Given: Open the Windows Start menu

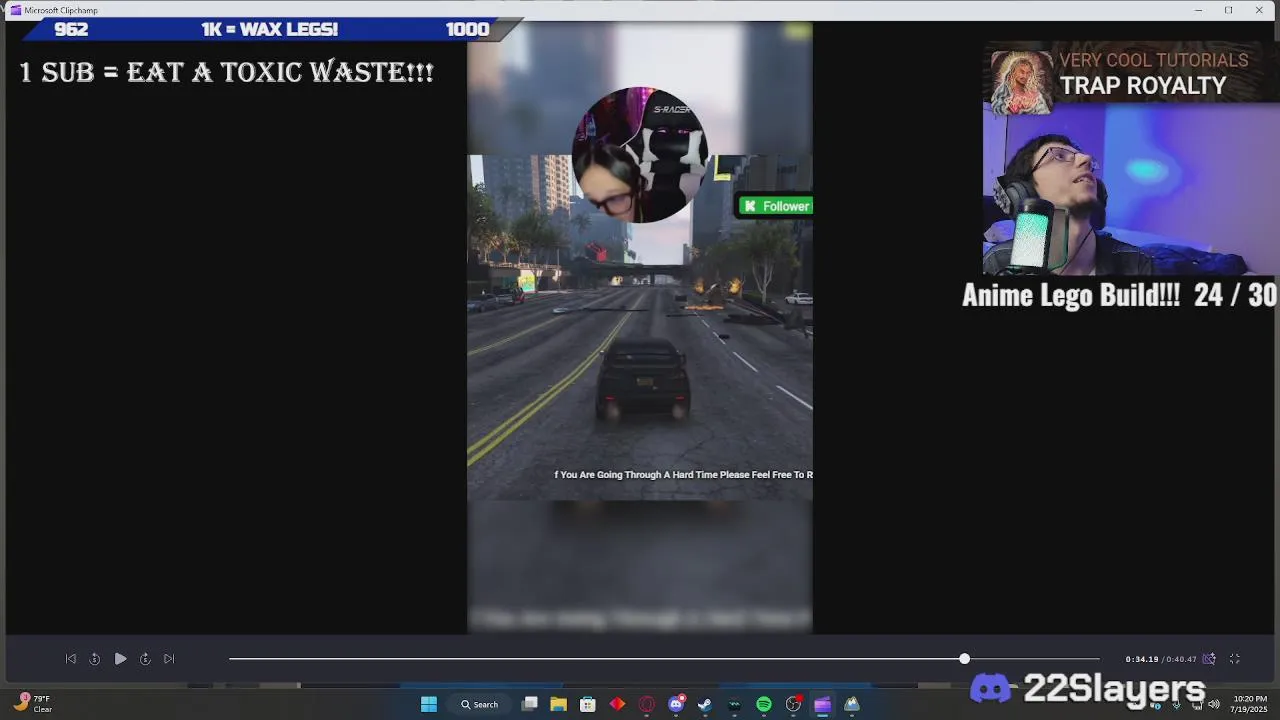Looking at the screenshot, I should (429, 704).
